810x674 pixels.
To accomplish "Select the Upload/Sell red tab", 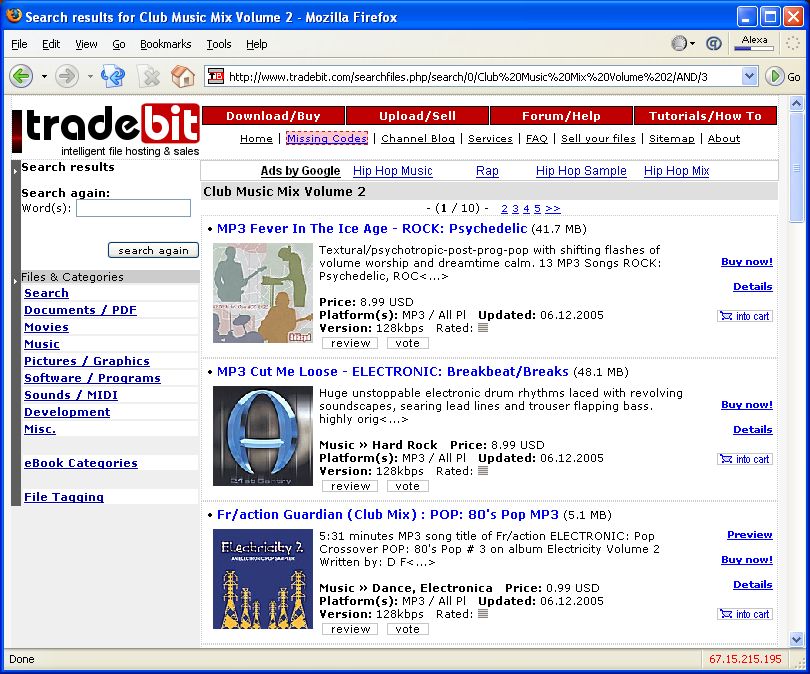I will tap(417, 116).
